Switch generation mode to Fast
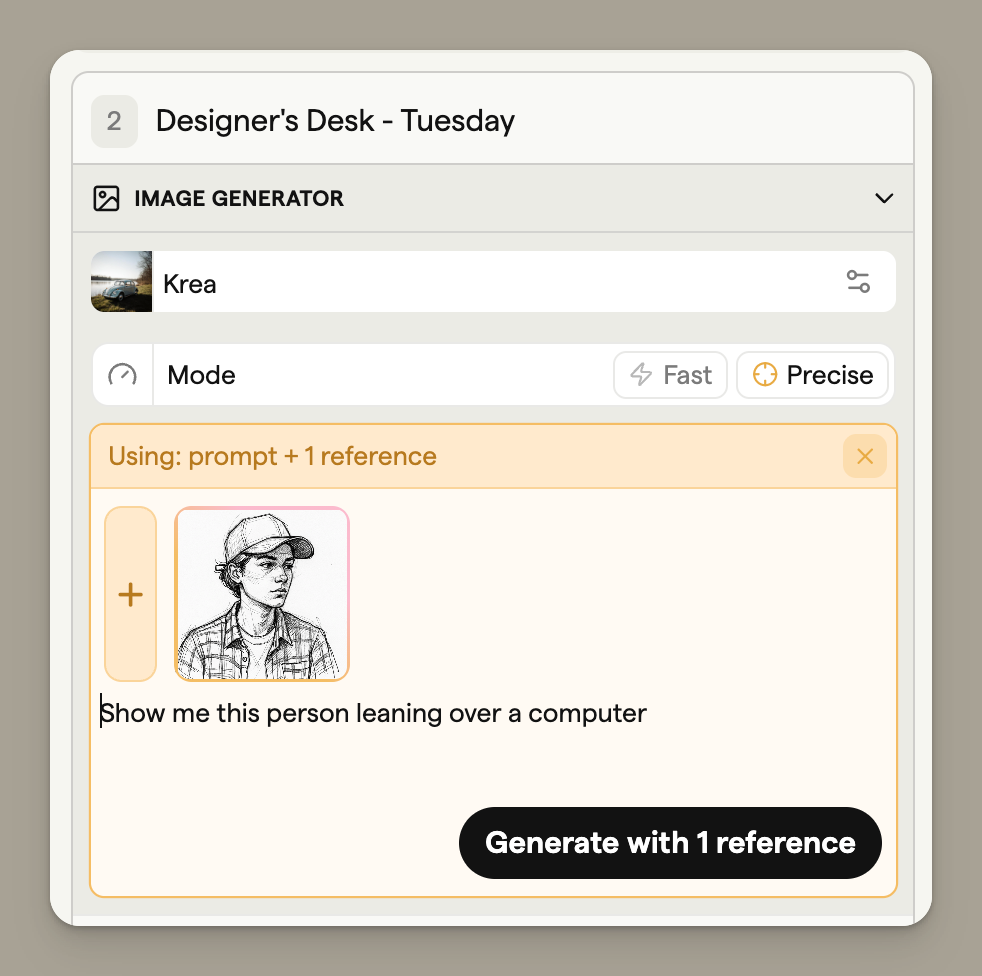Screen dimensions: 982x976 click(x=671, y=375)
